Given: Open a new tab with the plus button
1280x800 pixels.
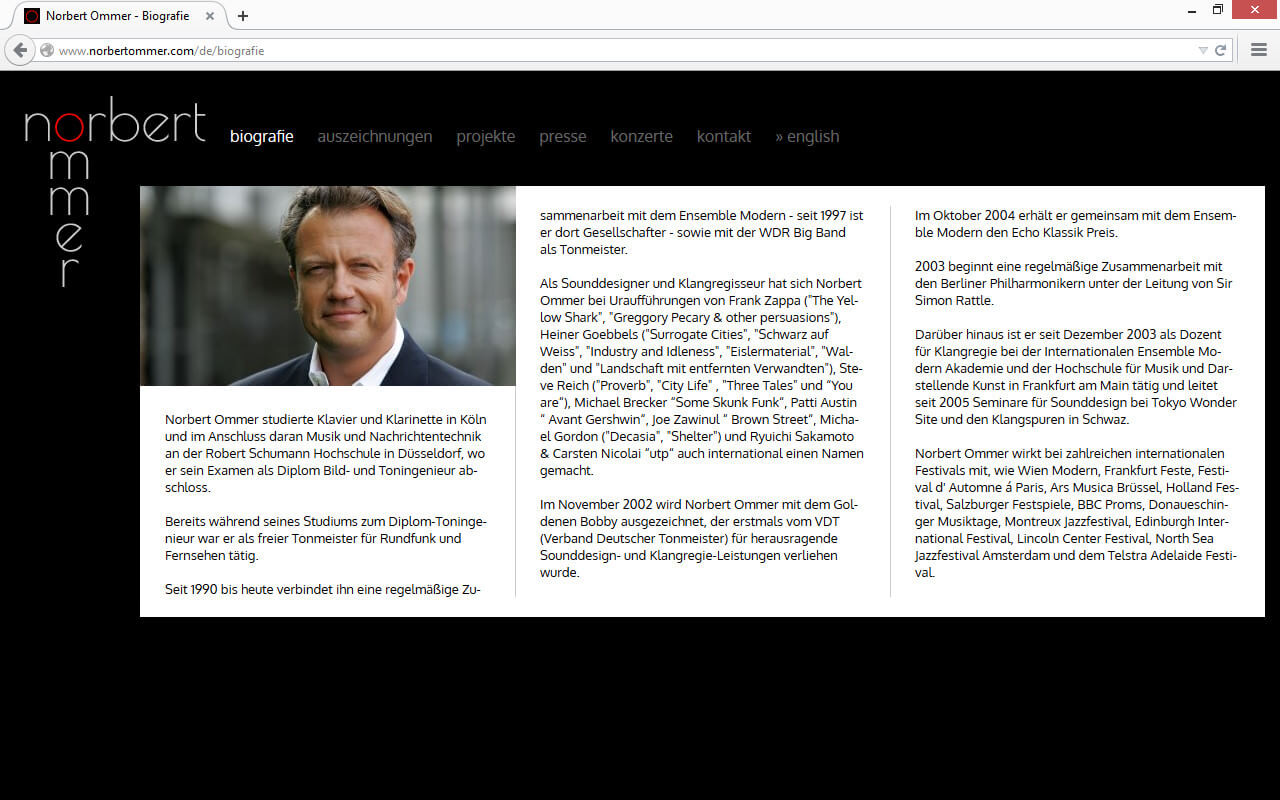Looking at the screenshot, I should coord(243,16).
